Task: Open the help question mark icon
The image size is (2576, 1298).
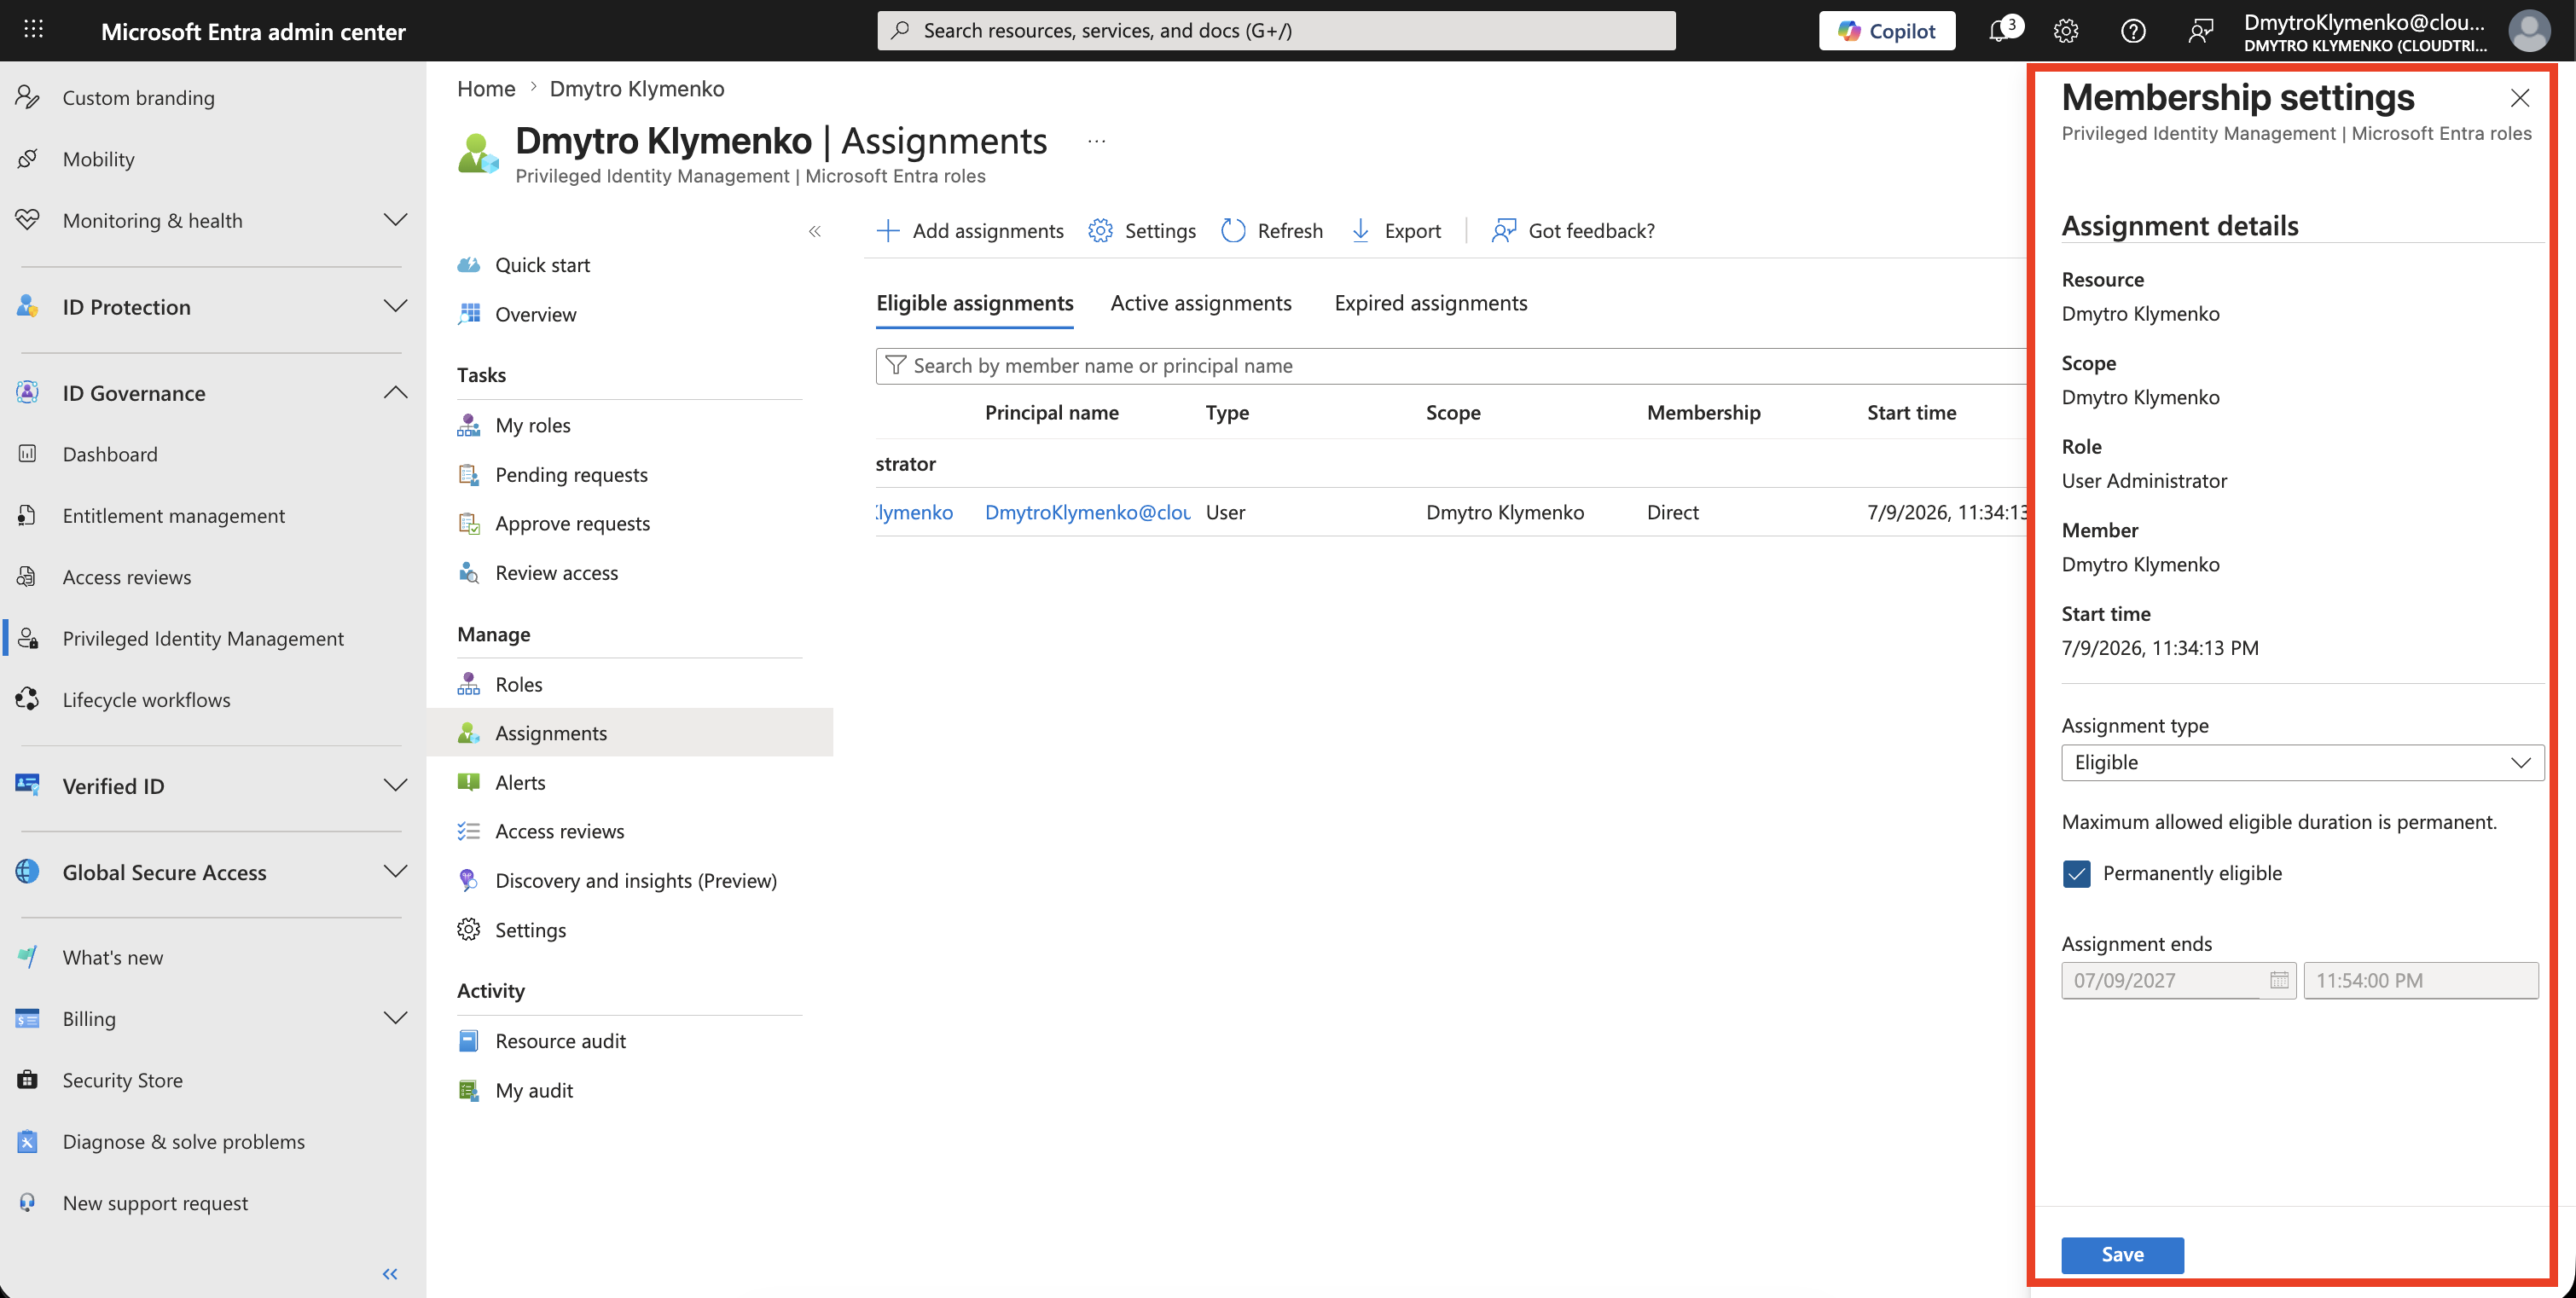Action: coord(2133,31)
